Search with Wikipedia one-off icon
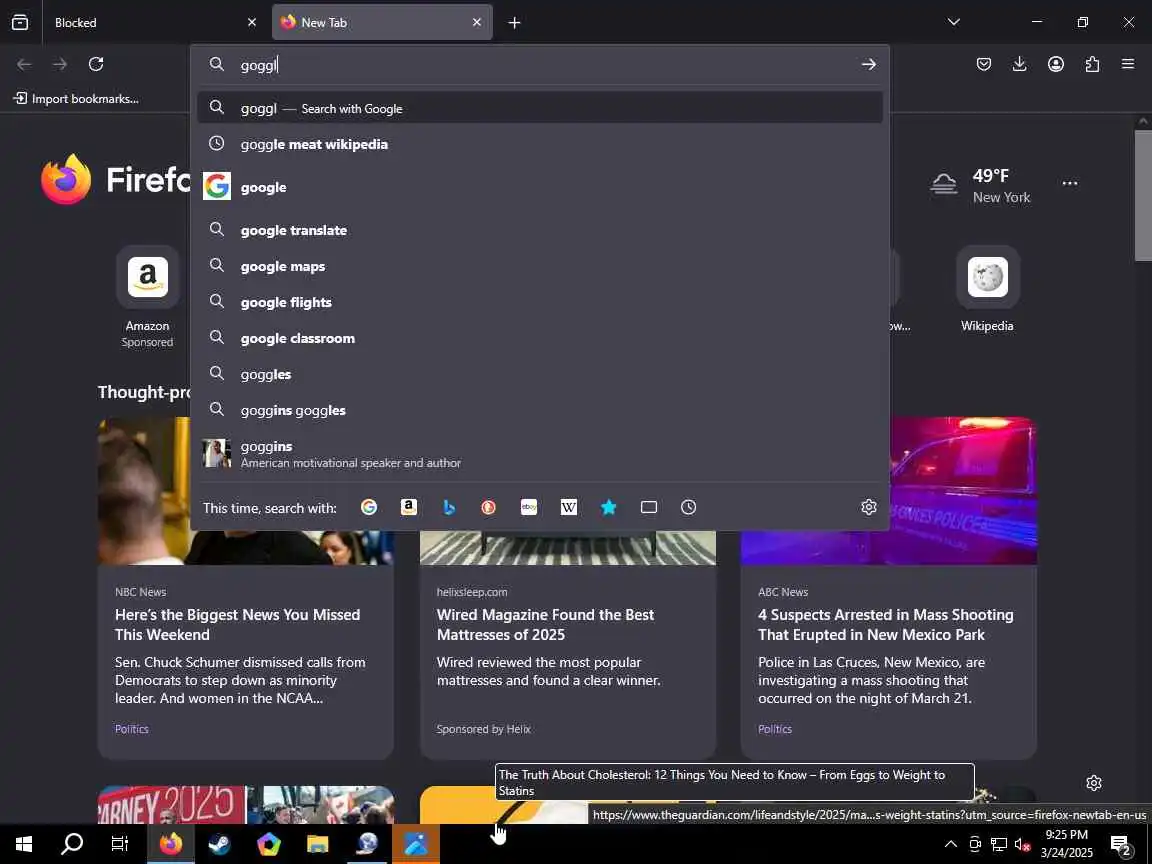The height and width of the screenshot is (864, 1152). (x=569, y=507)
